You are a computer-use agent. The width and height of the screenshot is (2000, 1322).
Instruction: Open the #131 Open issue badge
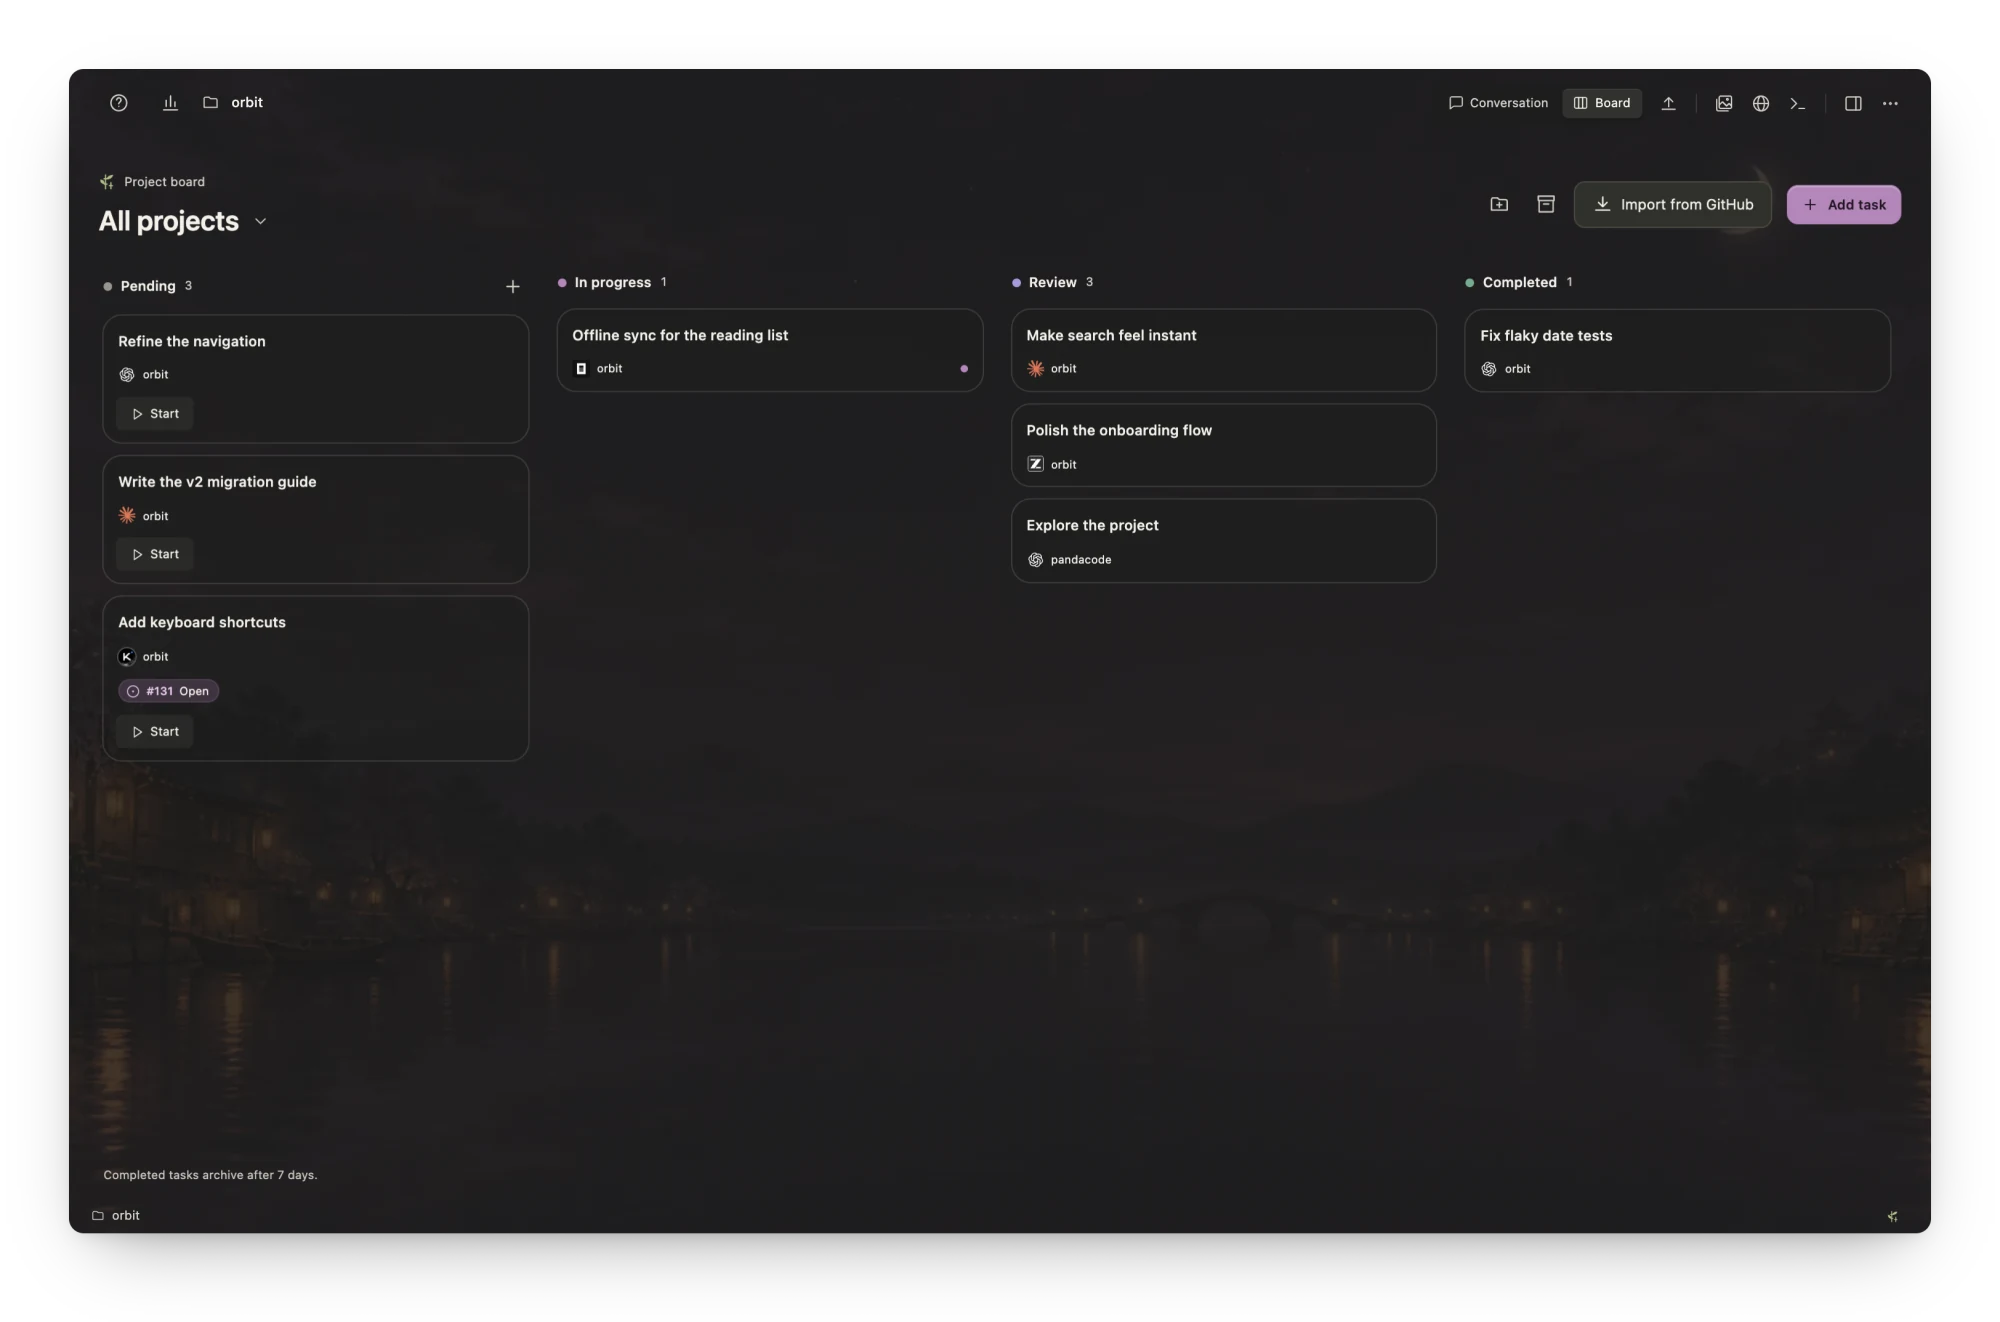168,691
